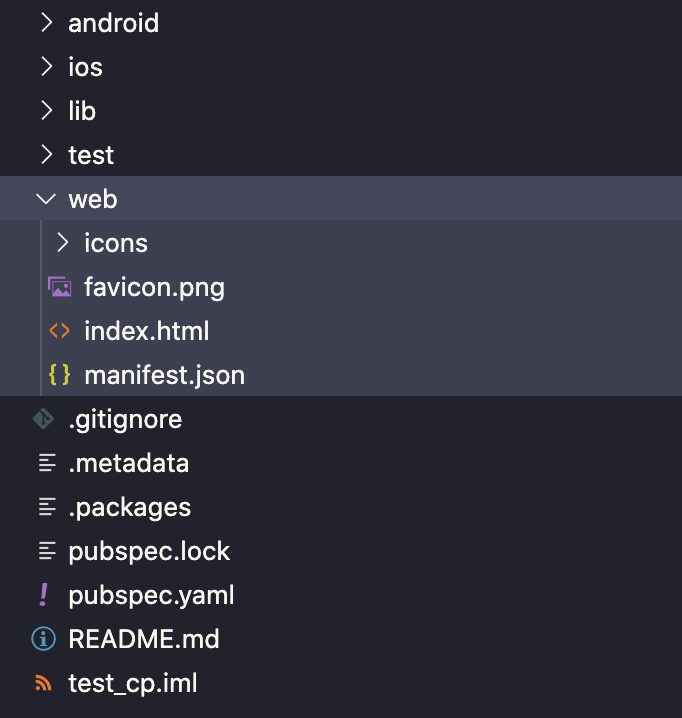Screen dimensions: 682x718
Task: Open the README.md file
Action: coord(144,639)
